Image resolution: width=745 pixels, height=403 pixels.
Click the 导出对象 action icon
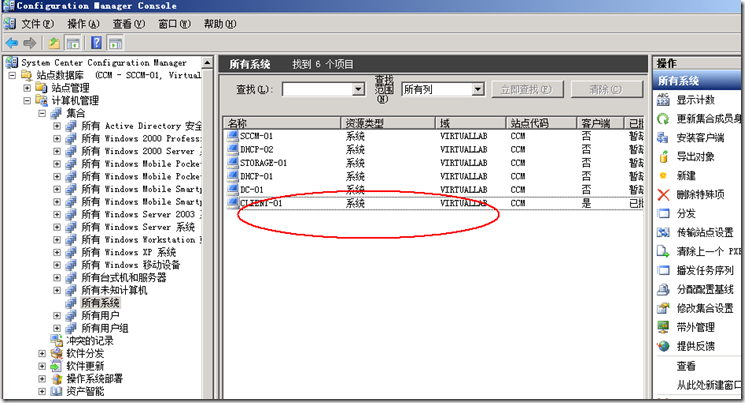(x=663, y=156)
